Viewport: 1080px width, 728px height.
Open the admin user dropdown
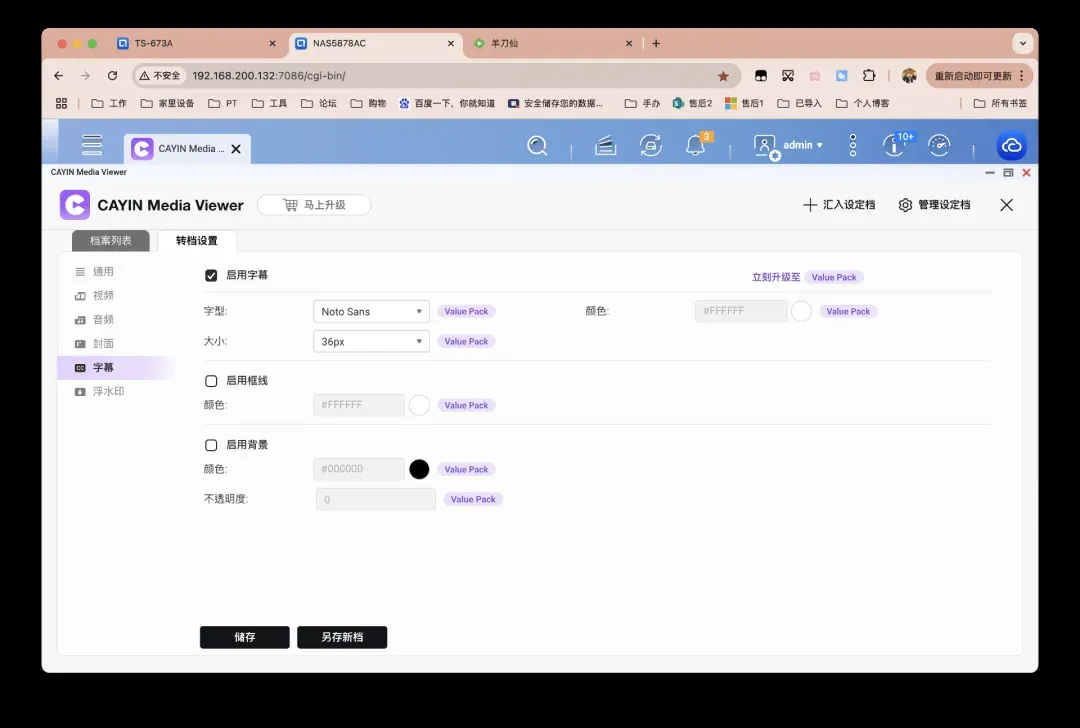point(790,146)
